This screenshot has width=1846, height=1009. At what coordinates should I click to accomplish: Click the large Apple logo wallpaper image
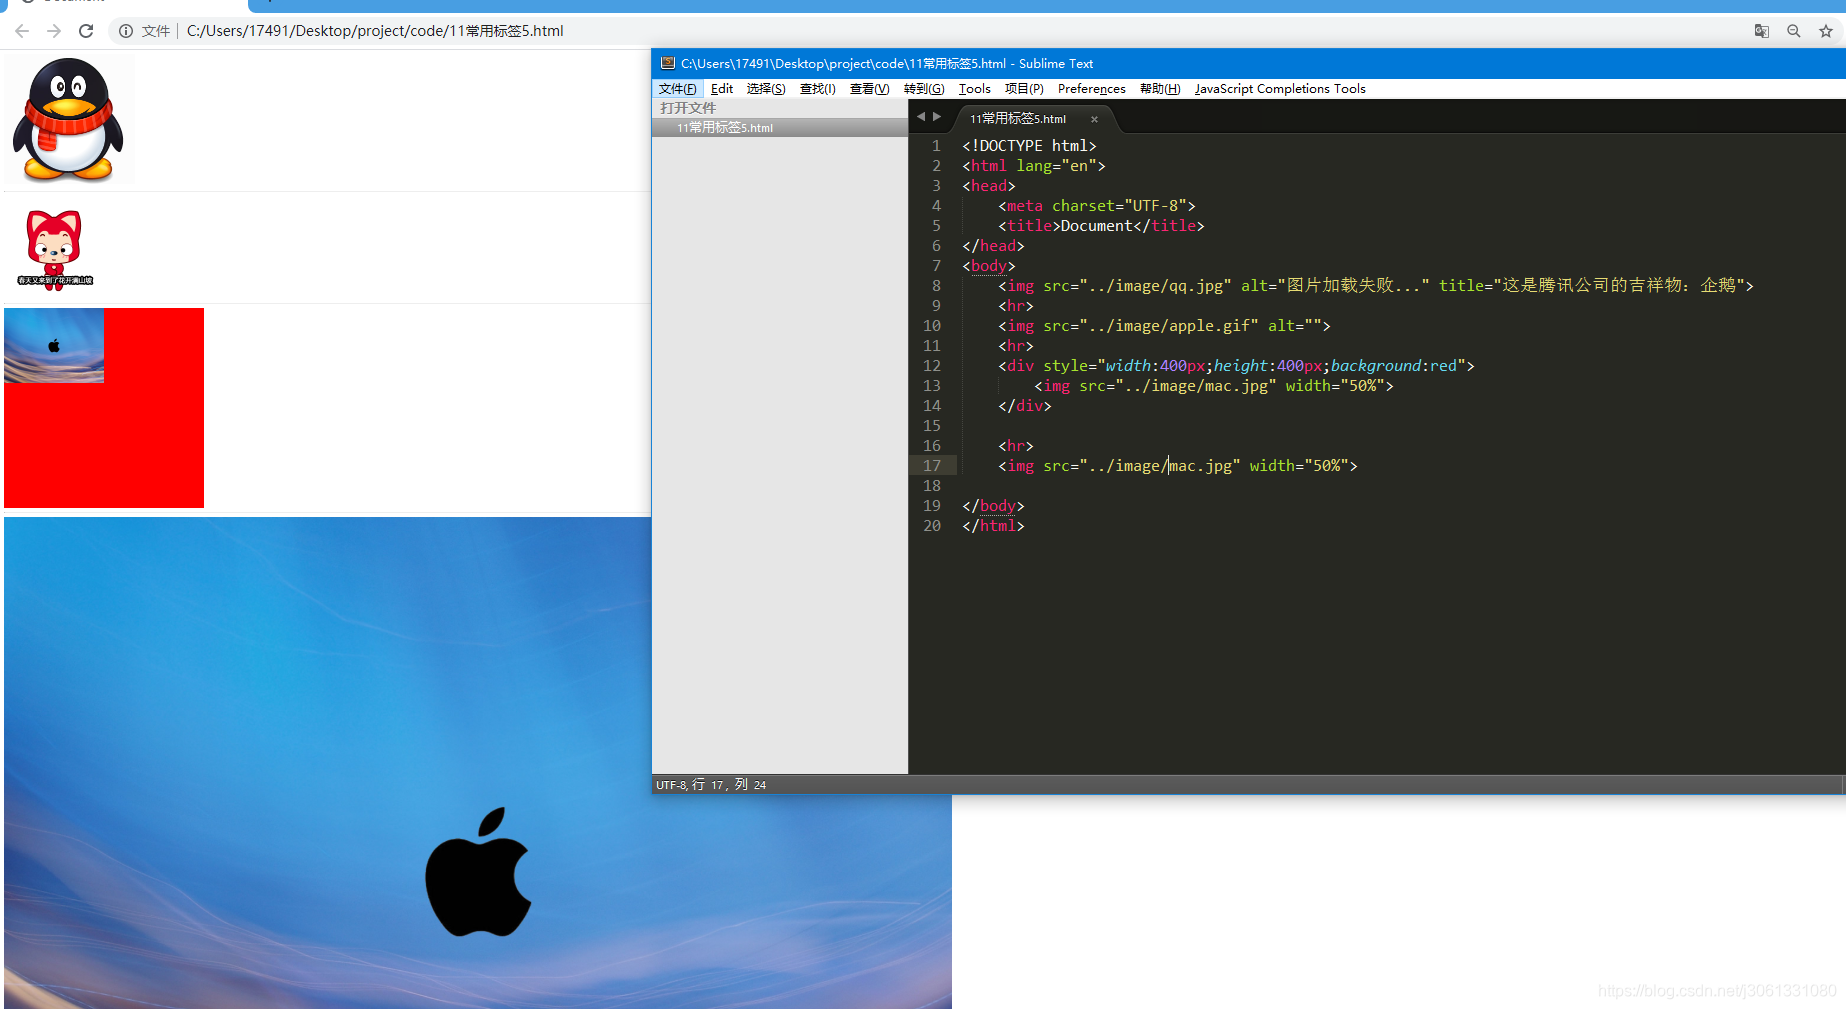(x=478, y=763)
